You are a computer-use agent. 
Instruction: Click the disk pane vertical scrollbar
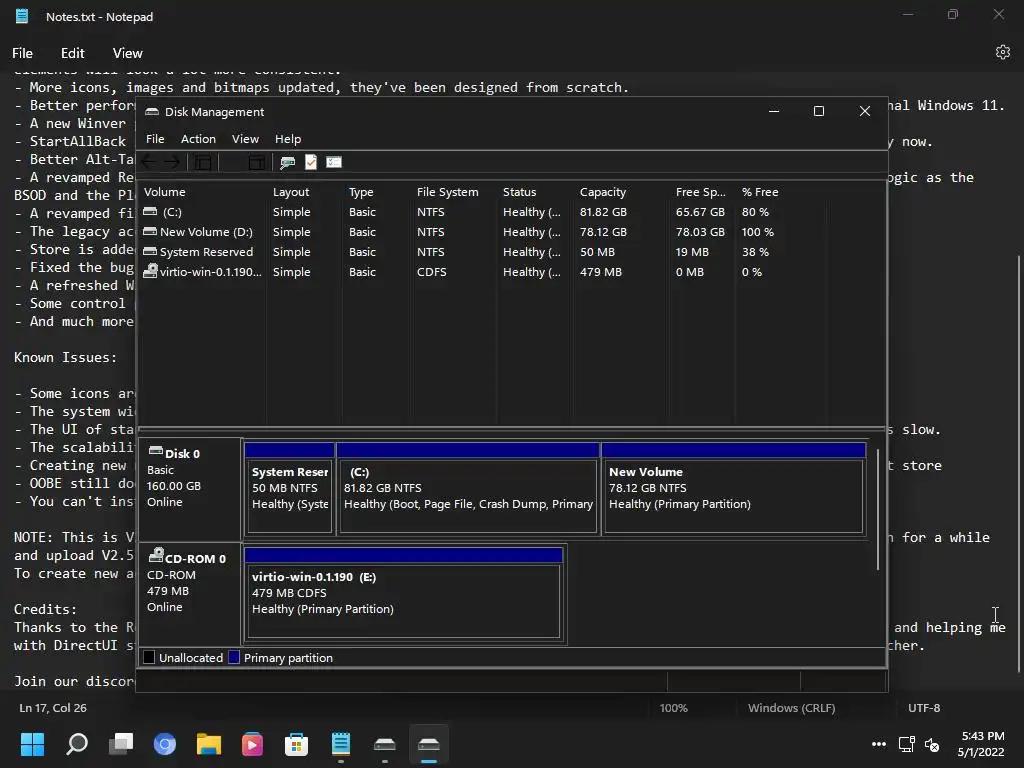pyautogui.click(x=878, y=509)
